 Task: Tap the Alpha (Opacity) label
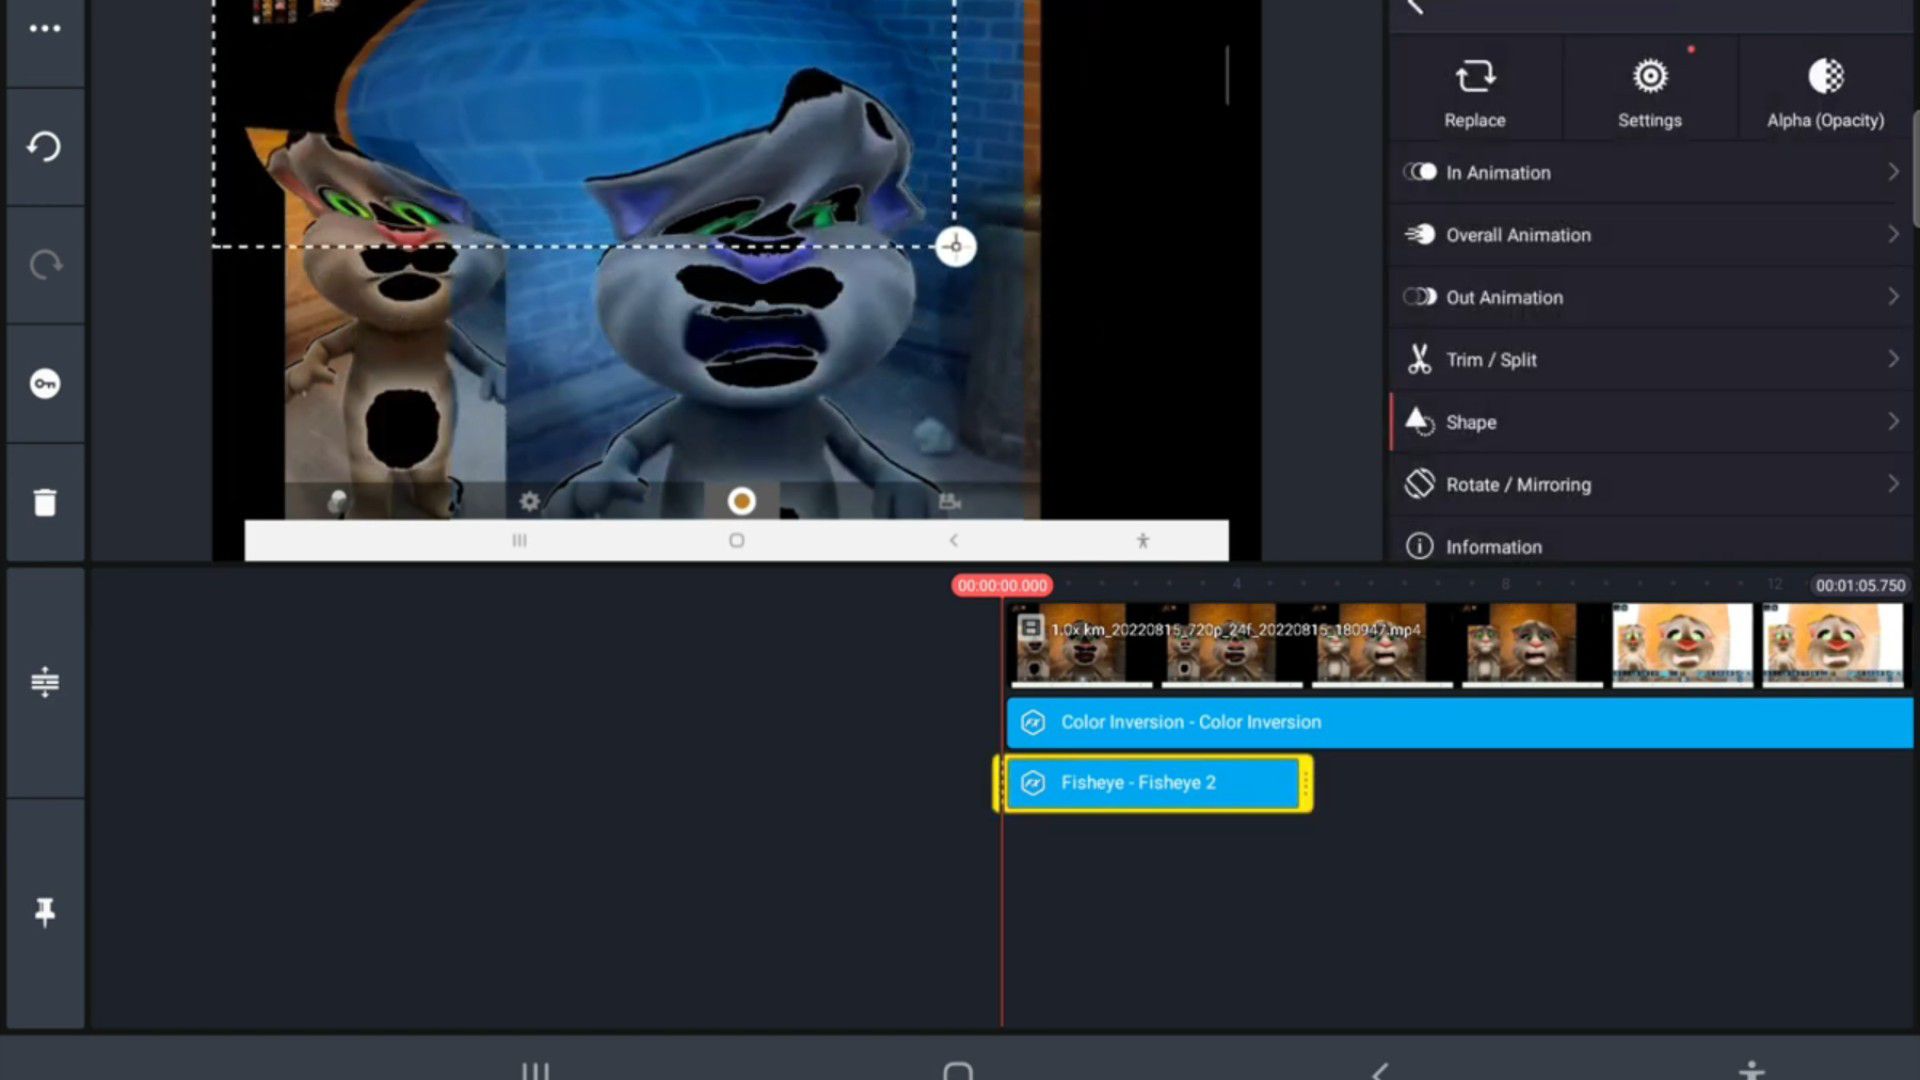click(x=1825, y=120)
